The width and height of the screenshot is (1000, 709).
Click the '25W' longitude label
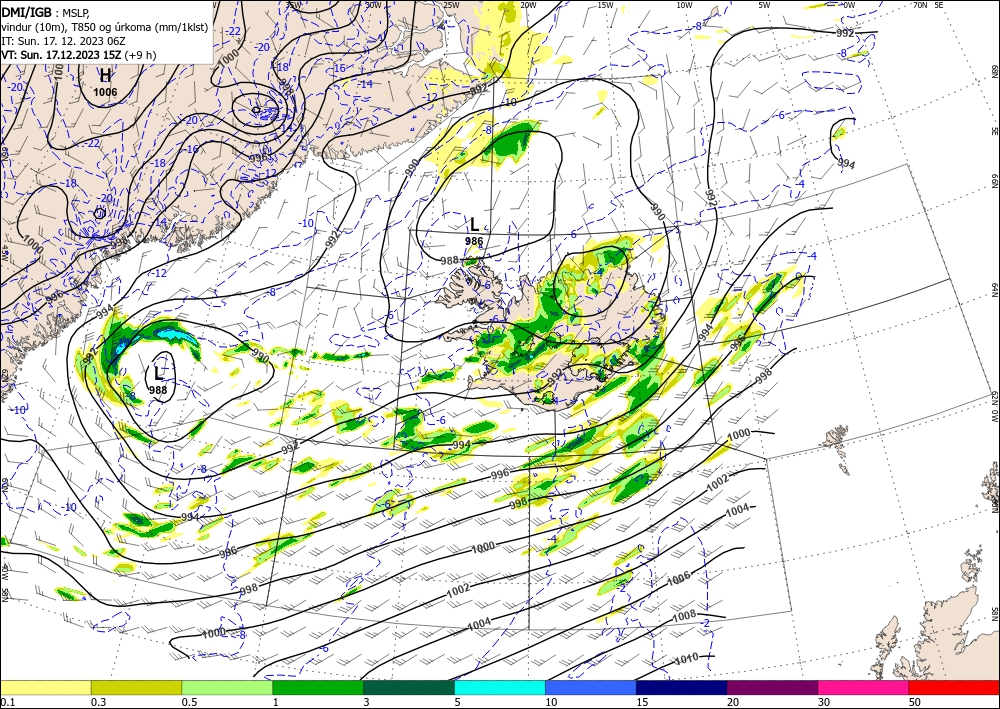(x=451, y=5)
